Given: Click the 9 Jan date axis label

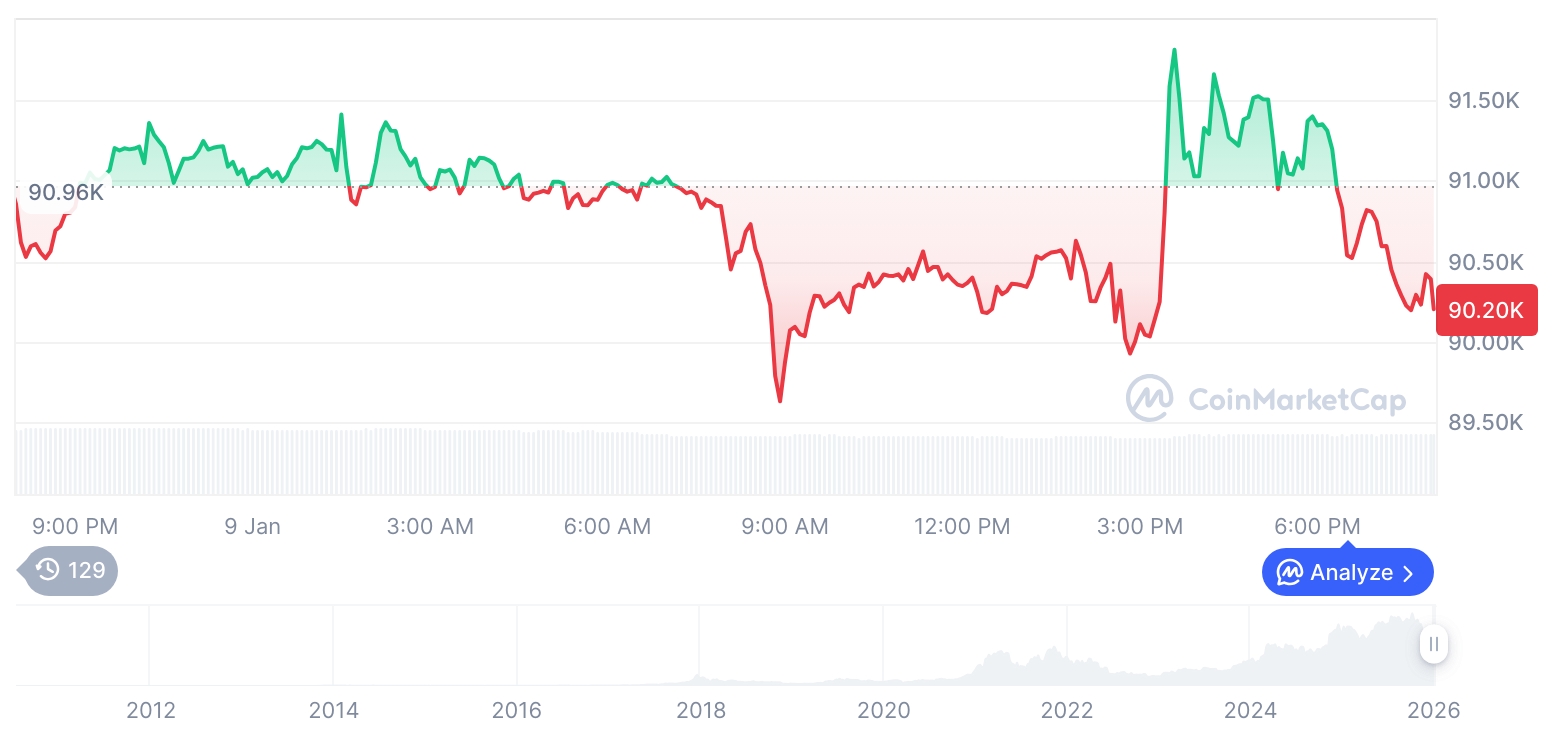Looking at the screenshot, I should coord(253,526).
